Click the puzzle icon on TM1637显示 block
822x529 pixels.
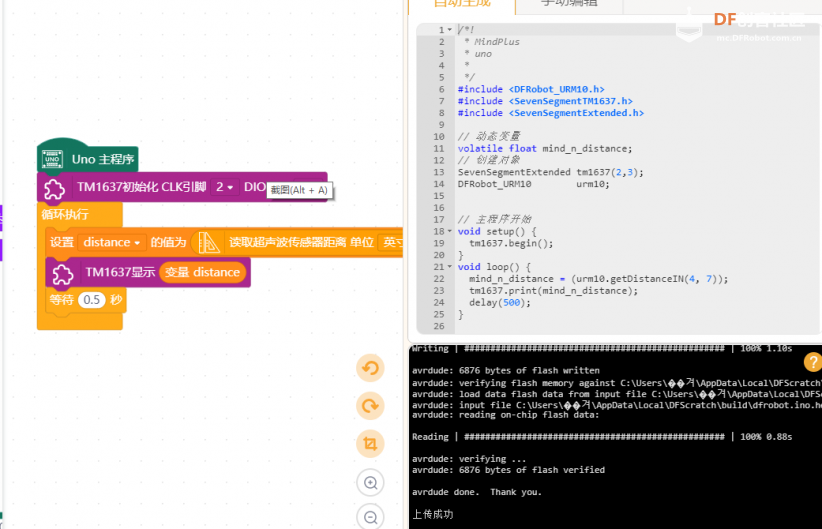[63, 274]
